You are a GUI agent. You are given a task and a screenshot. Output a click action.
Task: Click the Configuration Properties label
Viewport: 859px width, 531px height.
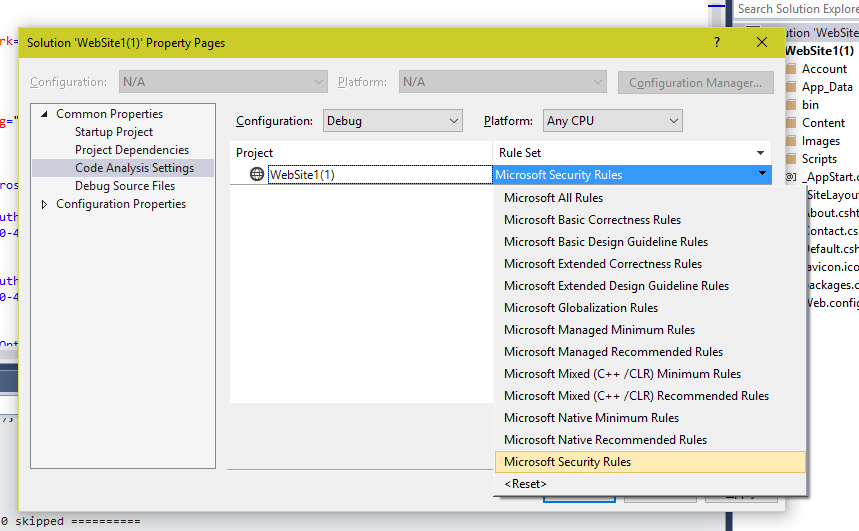(121, 204)
